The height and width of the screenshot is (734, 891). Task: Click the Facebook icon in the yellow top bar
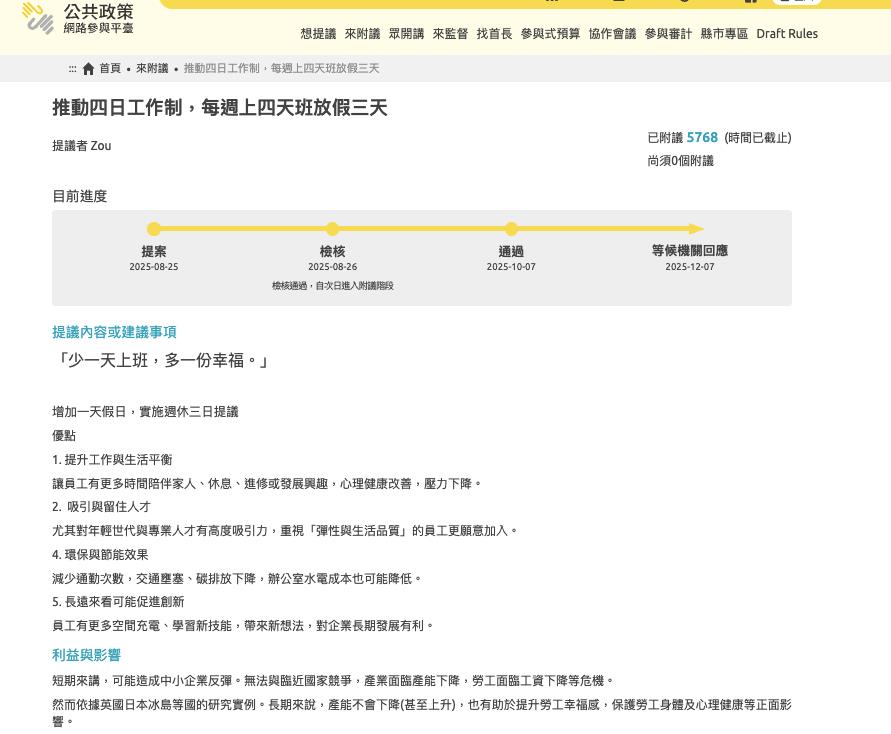pyautogui.click(x=750, y=2)
